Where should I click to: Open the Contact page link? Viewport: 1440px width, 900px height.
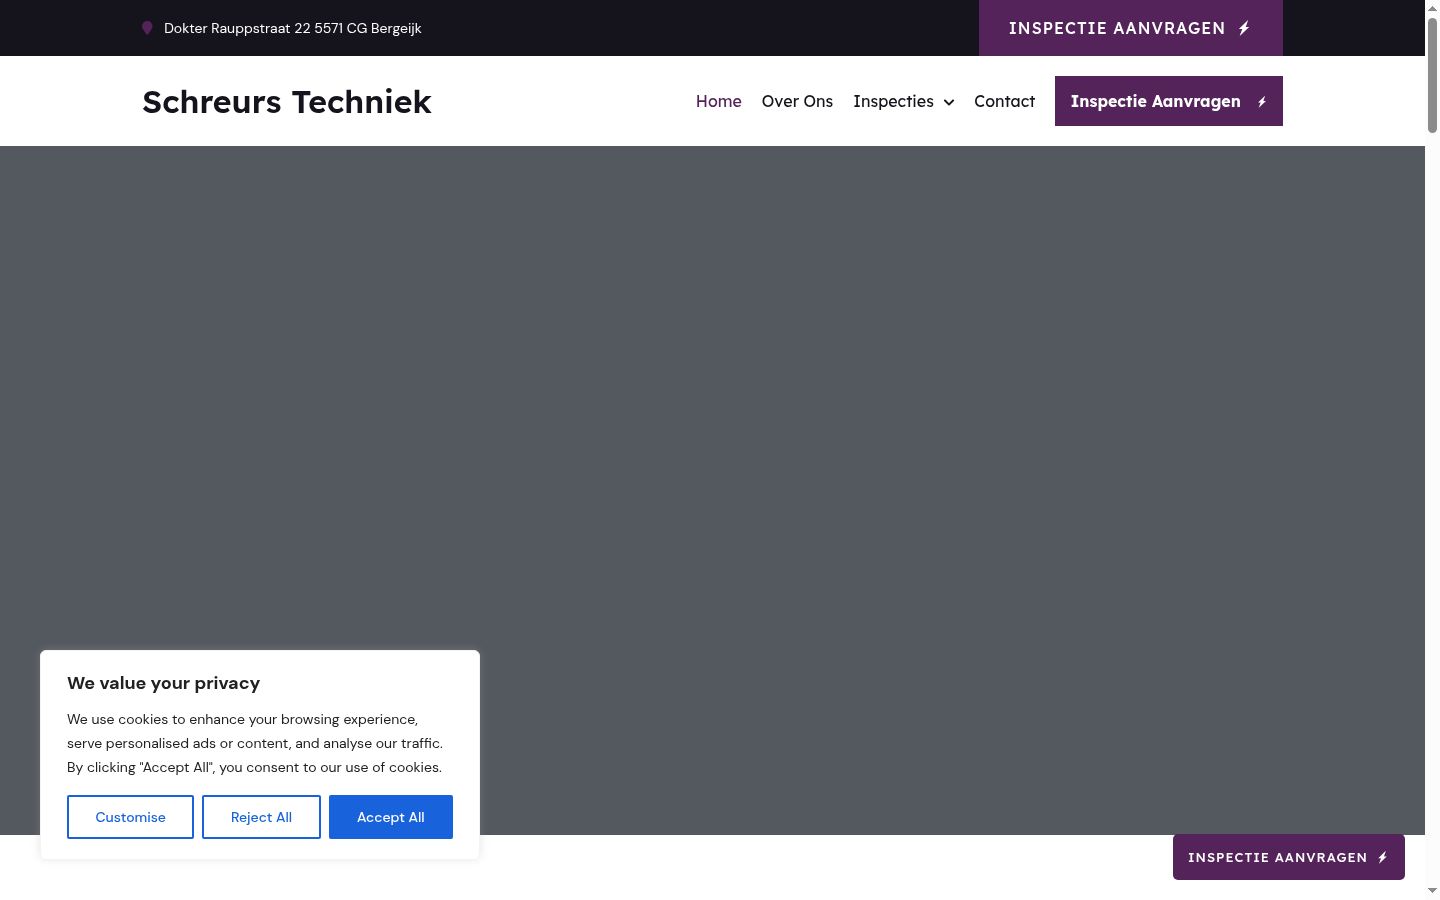(1004, 101)
